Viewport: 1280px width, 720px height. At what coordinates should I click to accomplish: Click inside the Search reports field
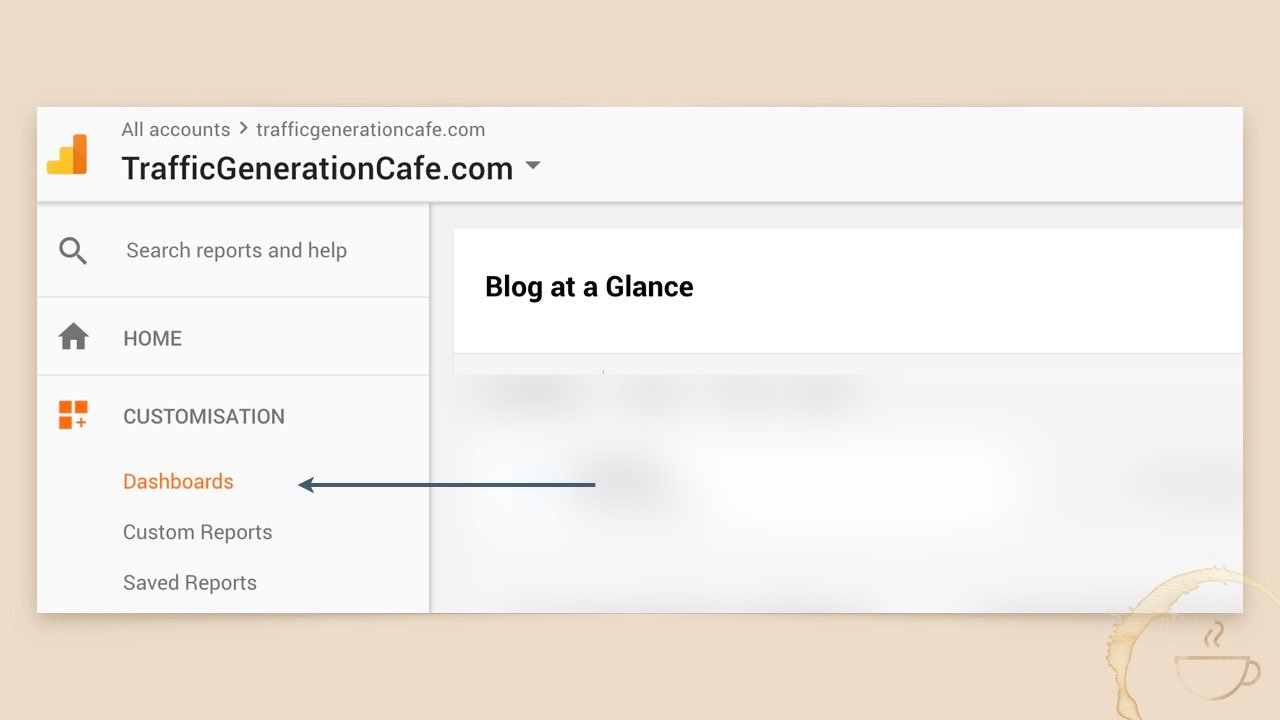[x=236, y=250]
